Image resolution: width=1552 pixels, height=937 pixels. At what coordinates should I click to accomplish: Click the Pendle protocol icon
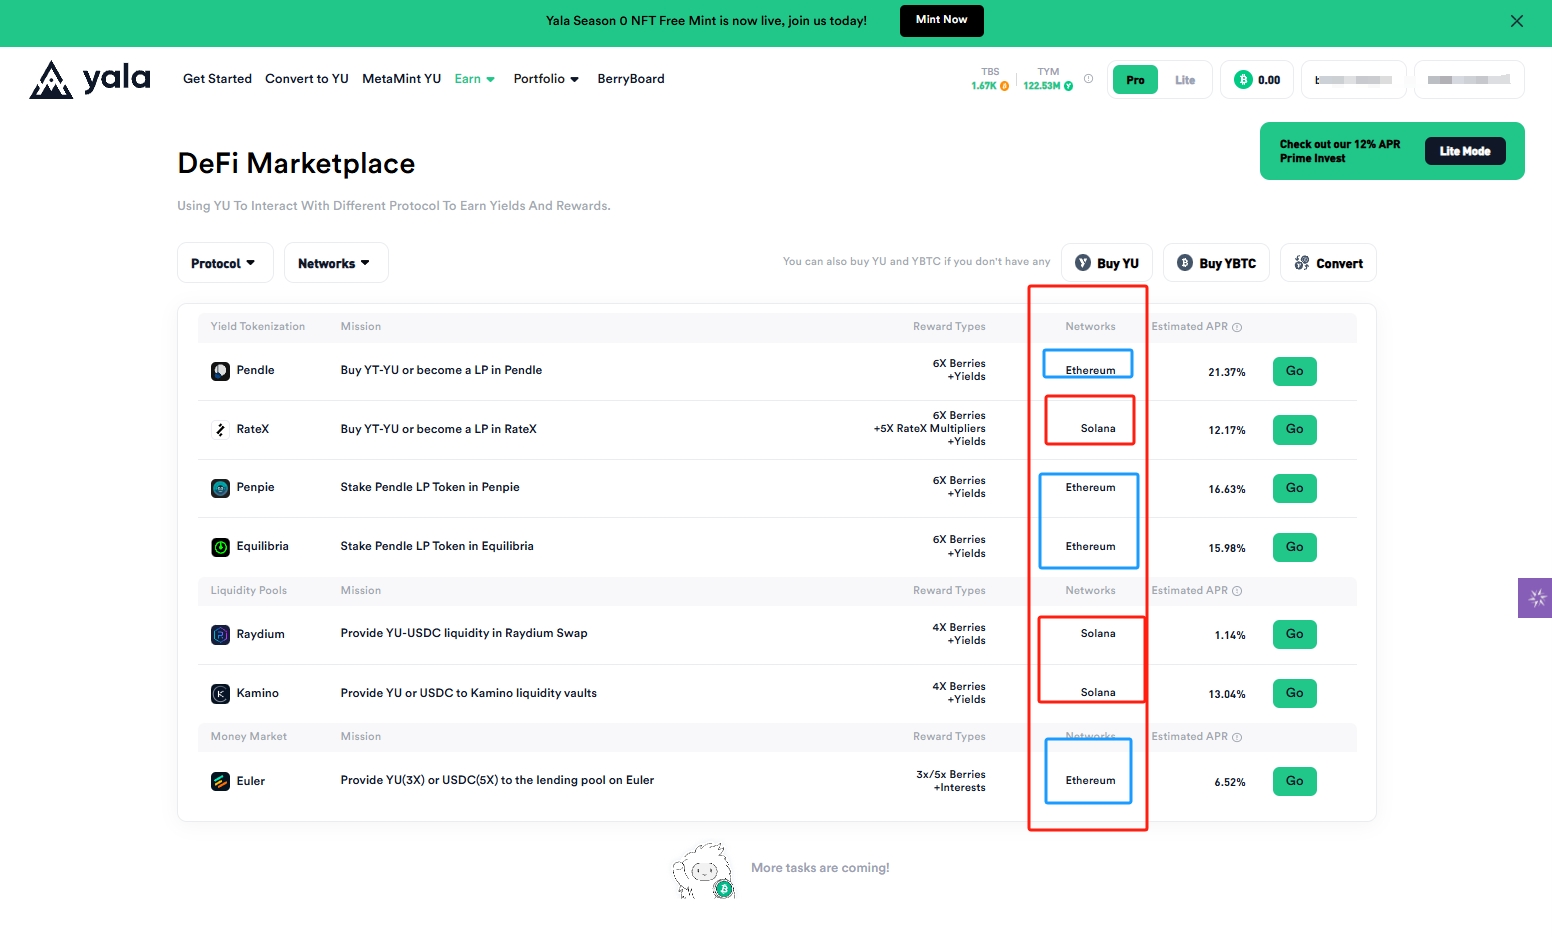(x=220, y=371)
